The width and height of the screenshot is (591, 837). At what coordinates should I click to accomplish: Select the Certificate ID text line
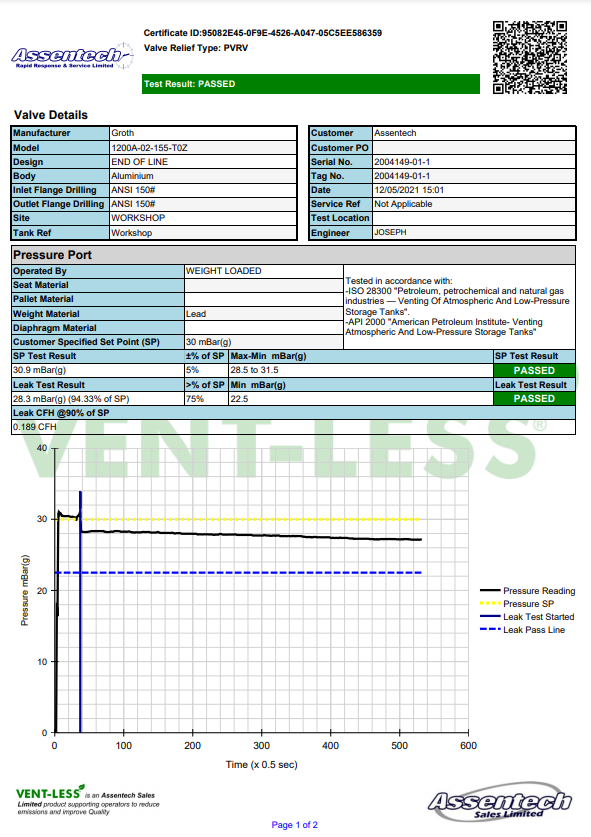click(x=263, y=33)
